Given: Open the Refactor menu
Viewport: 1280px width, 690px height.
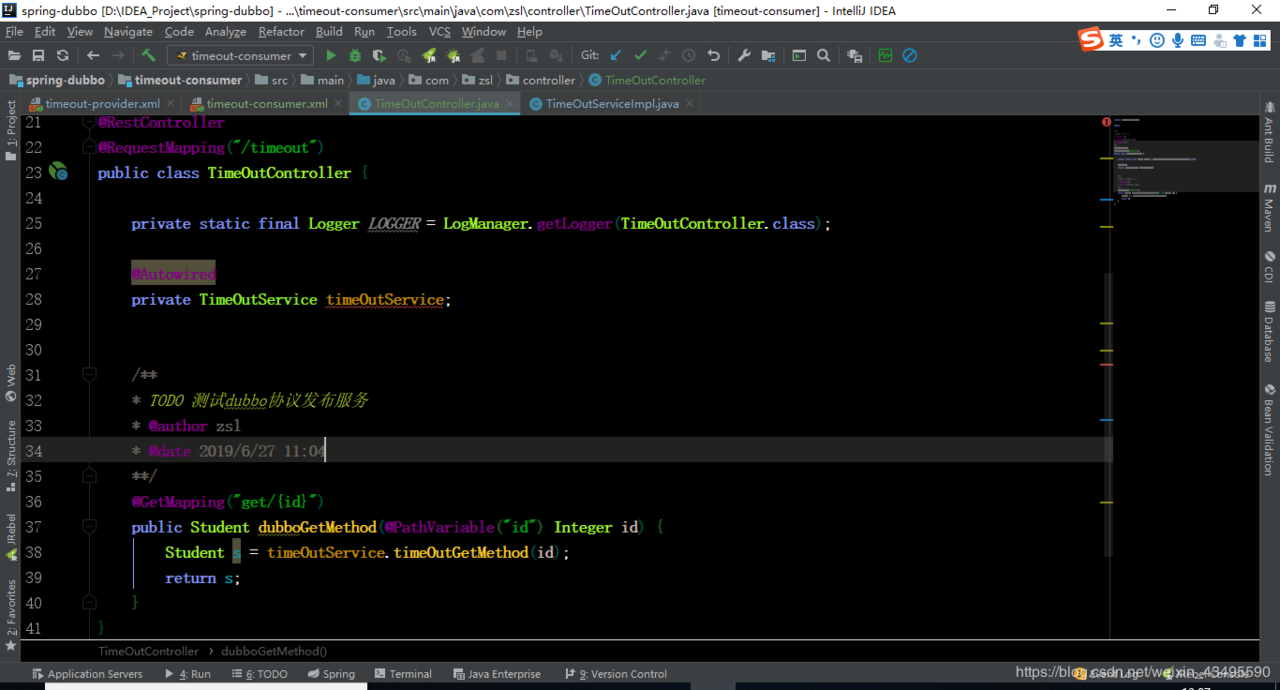Looking at the screenshot, I should pos(281,32).
